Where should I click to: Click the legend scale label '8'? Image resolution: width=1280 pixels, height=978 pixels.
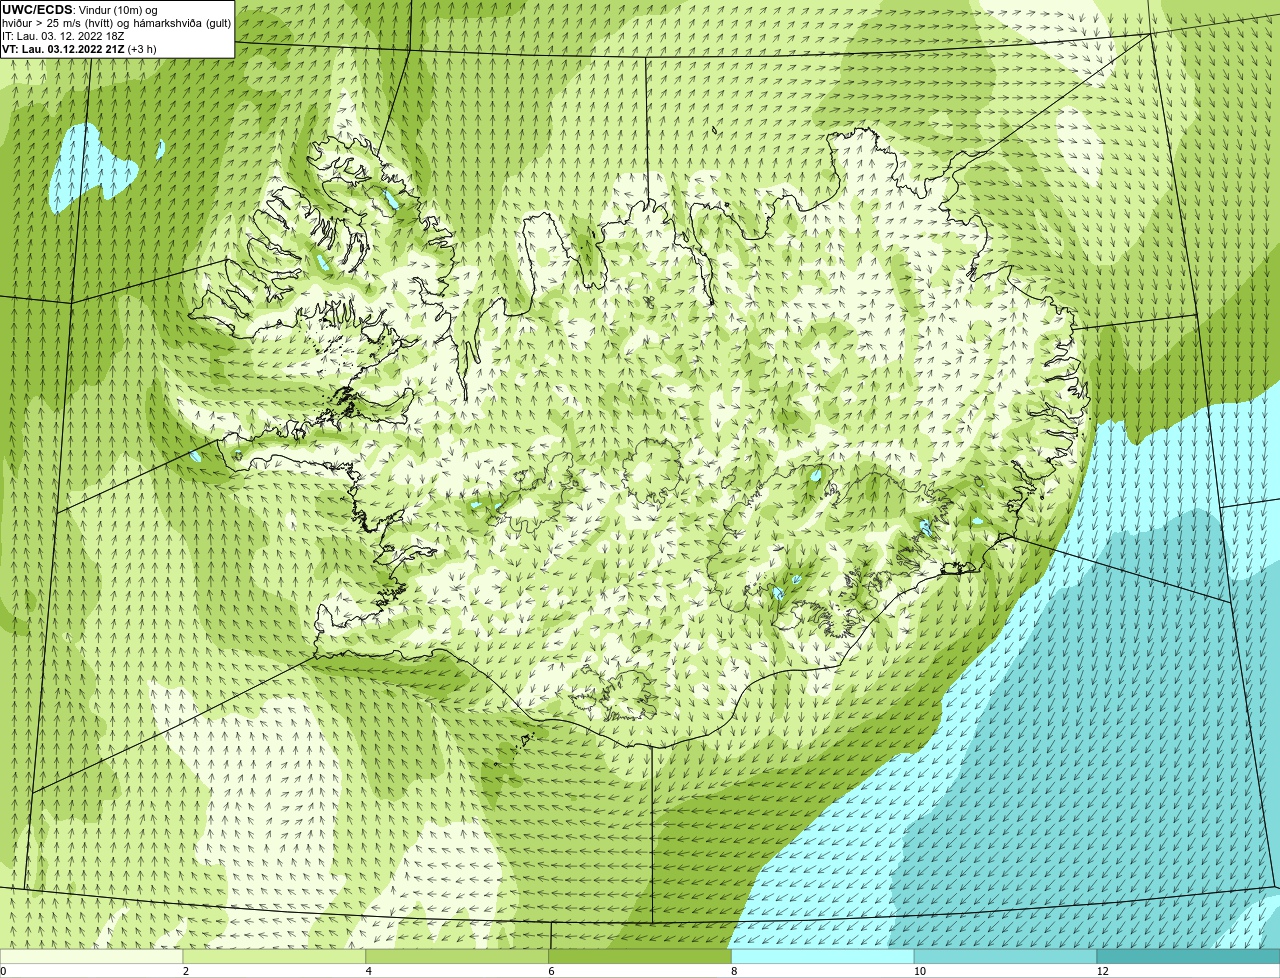pyautogui.click(x=733, y=971)
